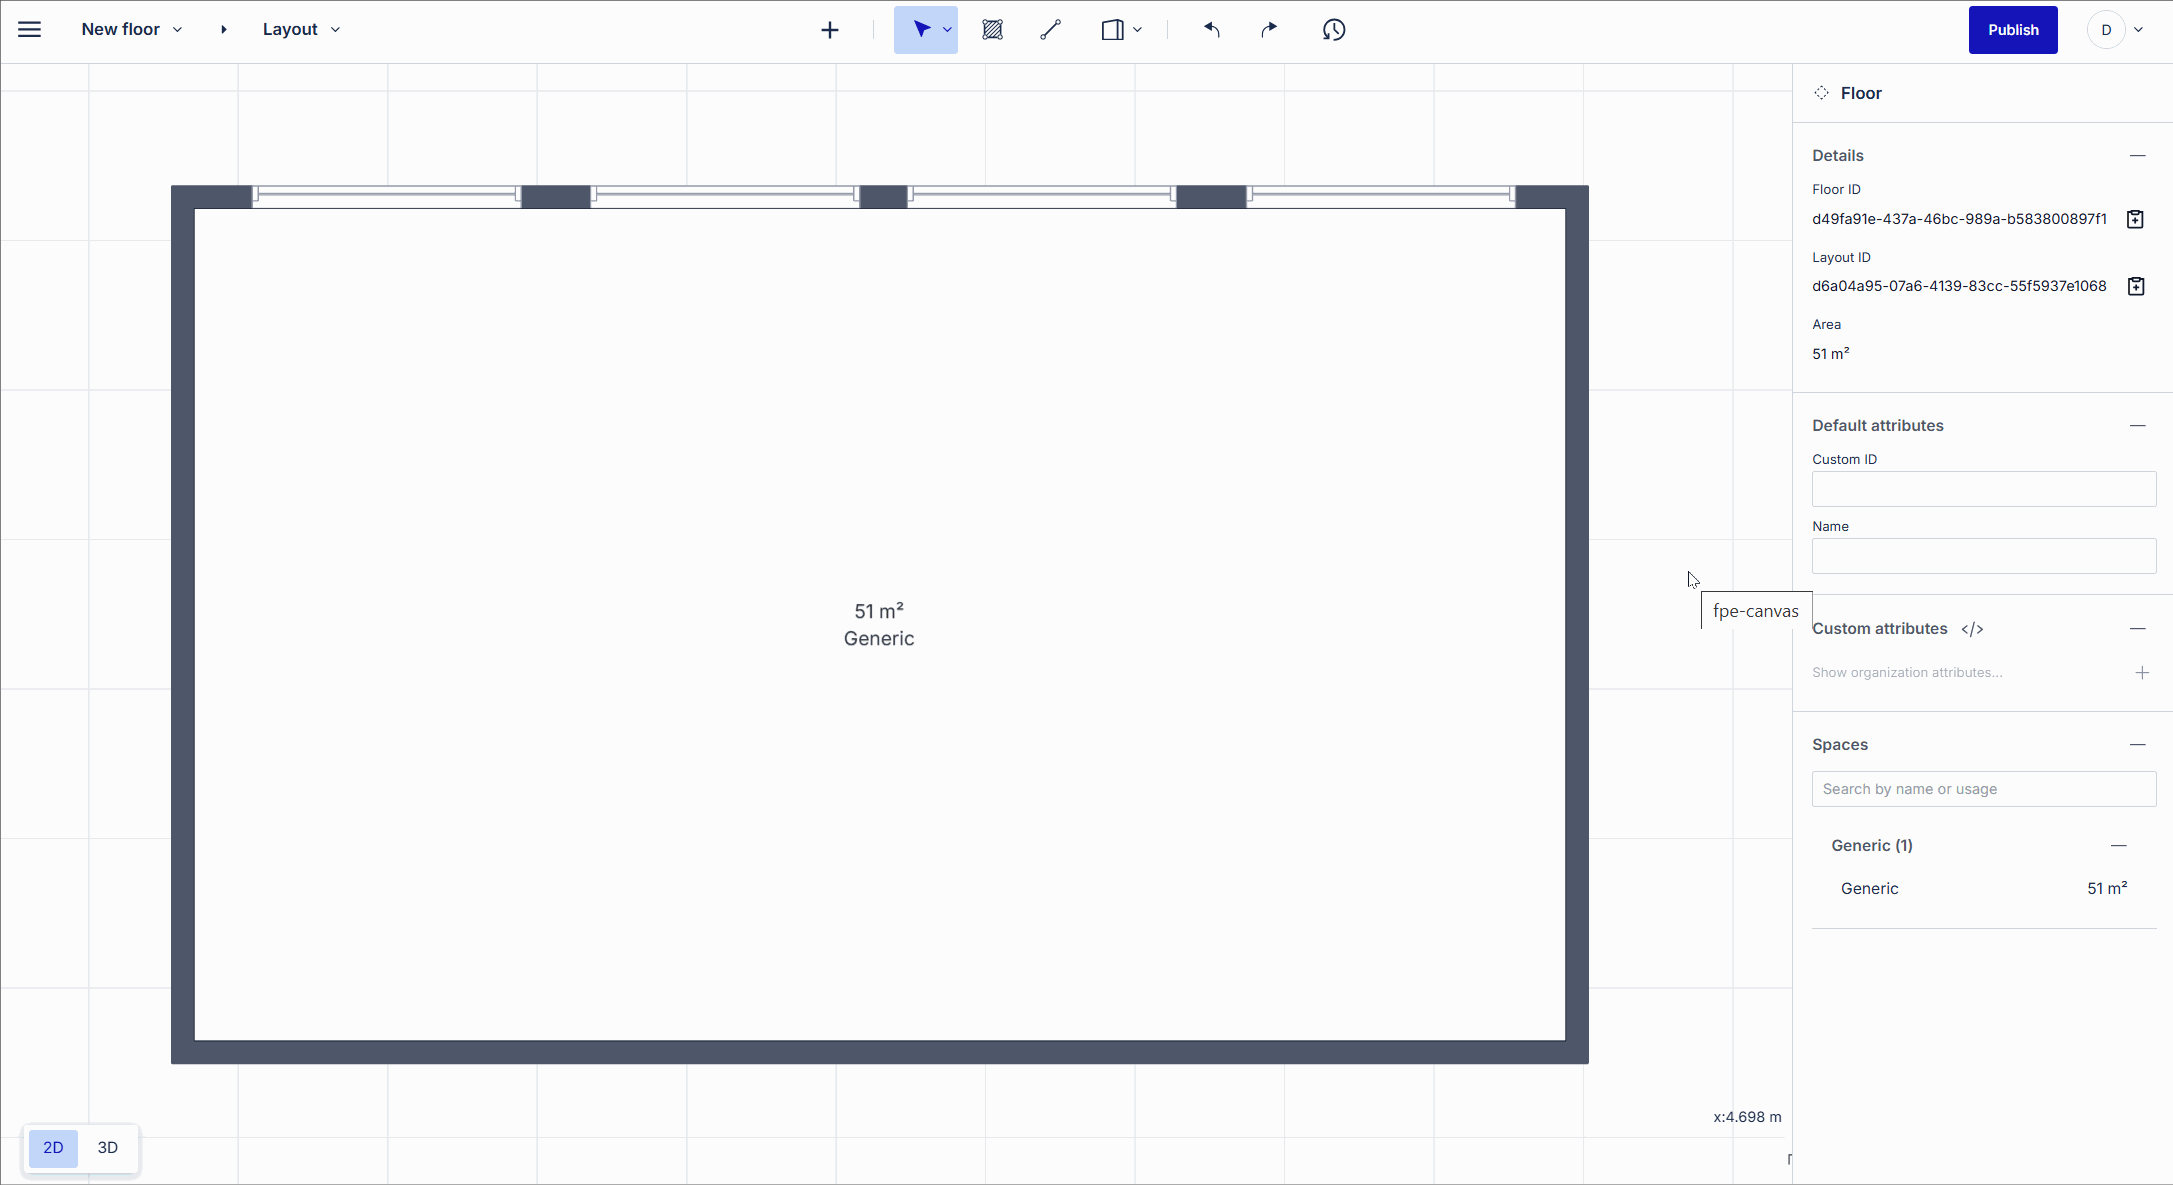Screen dimensions: 2173x1185
Task: Undo the last action
Action: click(x=1212, y=29)
